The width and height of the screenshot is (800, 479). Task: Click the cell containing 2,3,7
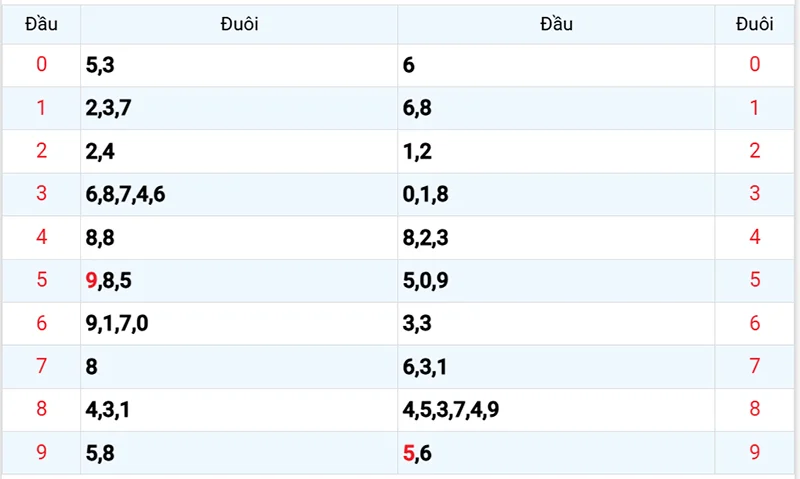[x=109, y=108]
